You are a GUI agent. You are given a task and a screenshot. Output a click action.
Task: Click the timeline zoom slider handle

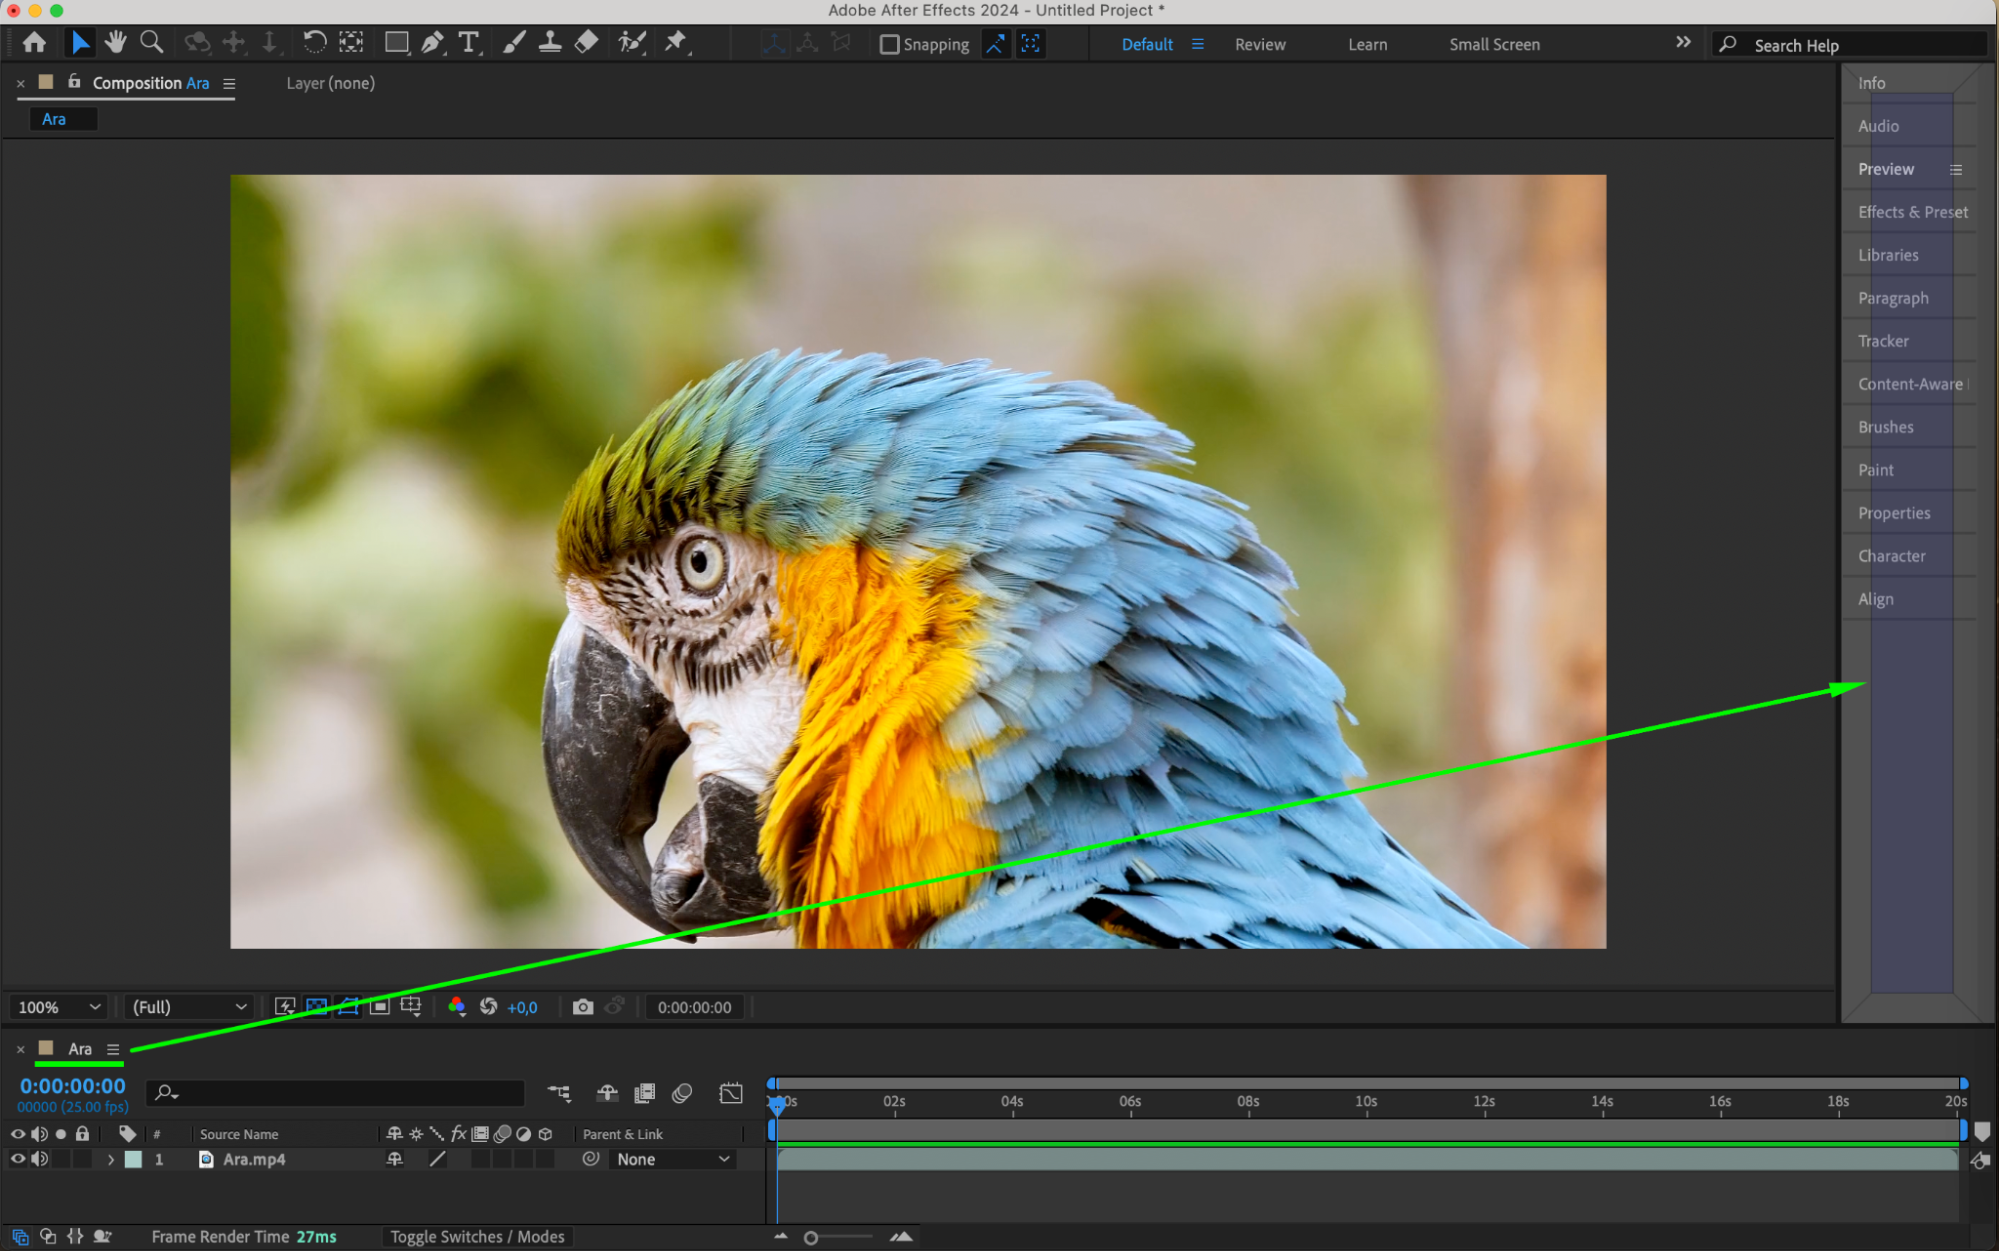click(811, 1238)
